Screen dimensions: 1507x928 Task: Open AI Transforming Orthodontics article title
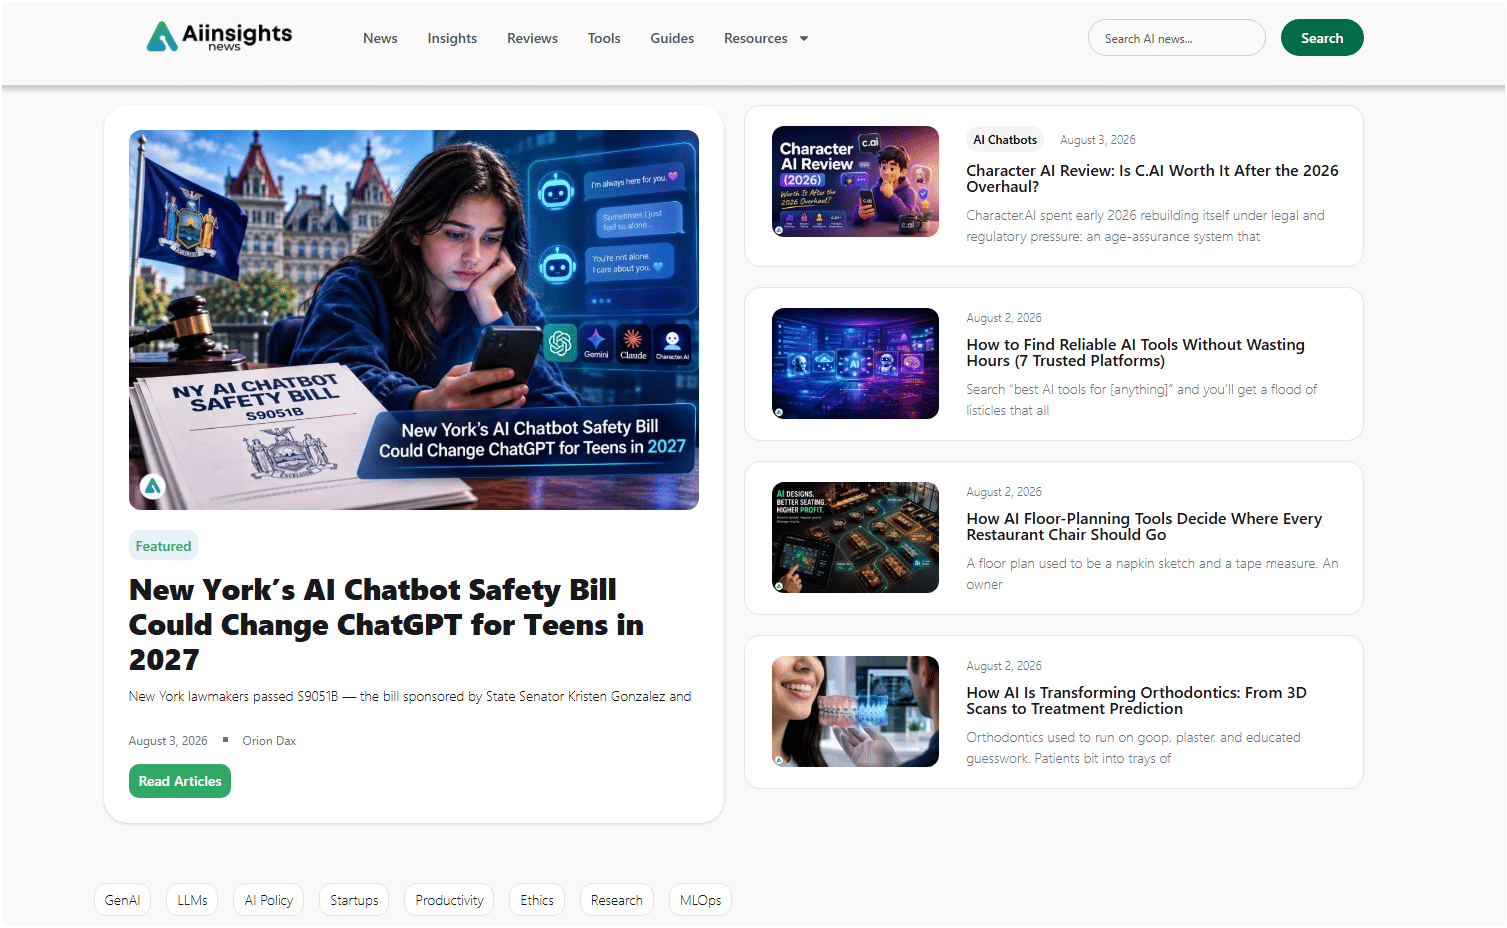(x=1136, y=701)
